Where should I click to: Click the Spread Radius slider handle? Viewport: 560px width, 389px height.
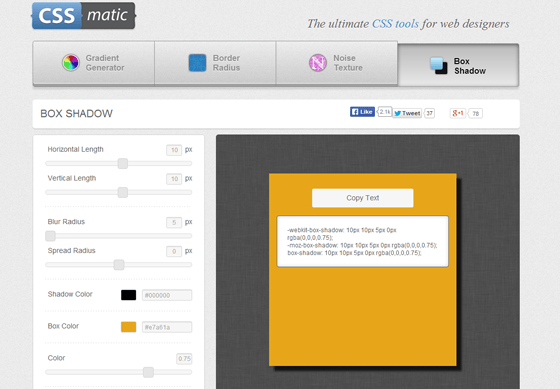119,265
